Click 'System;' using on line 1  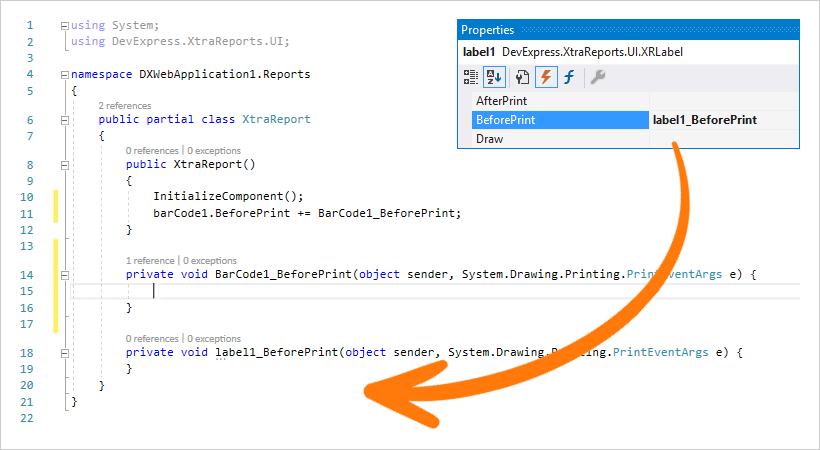click(135, 25)
